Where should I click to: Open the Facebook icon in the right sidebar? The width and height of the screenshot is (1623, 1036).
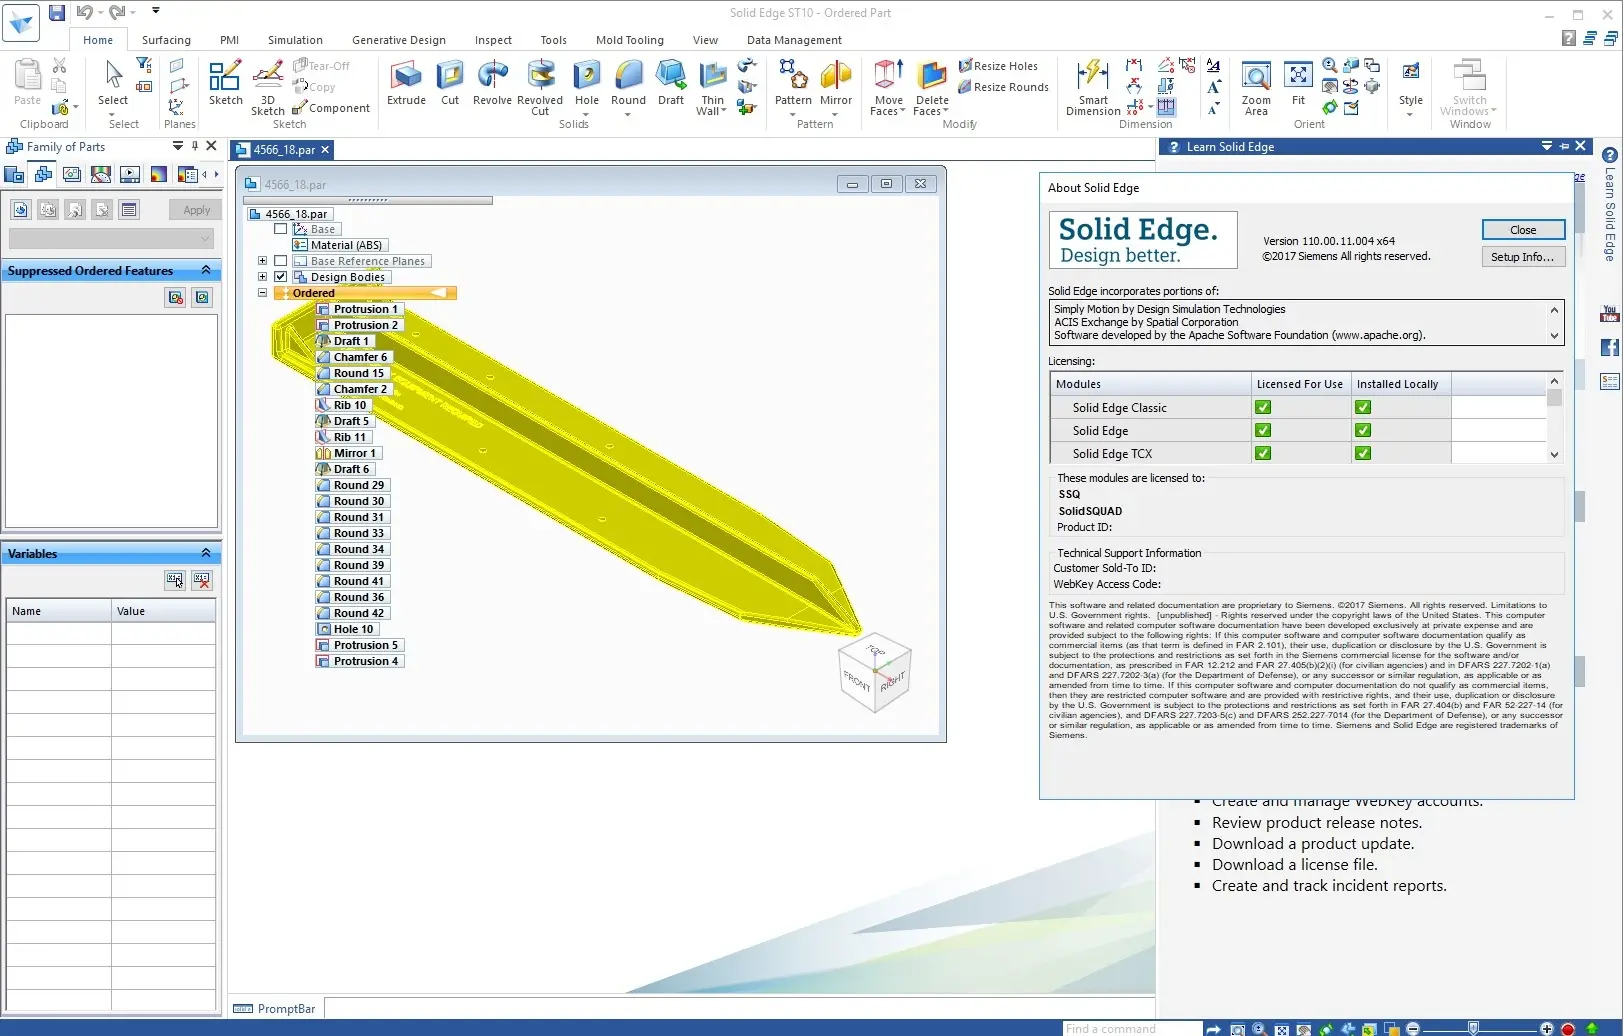click(1610, 348)
